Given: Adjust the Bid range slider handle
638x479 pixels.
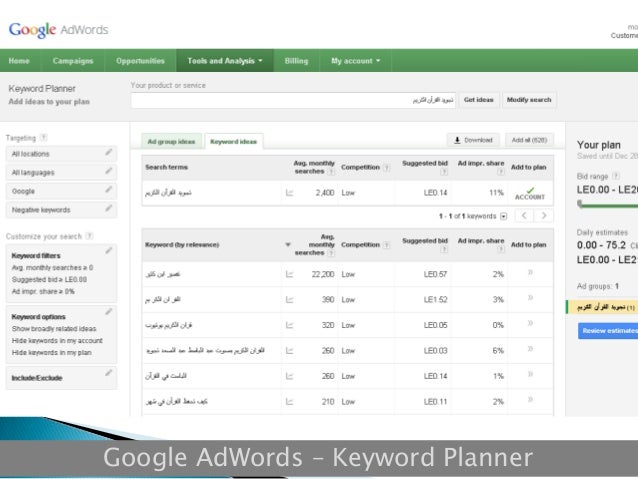Looking at the screenshot, I should (x=580, y=203).
